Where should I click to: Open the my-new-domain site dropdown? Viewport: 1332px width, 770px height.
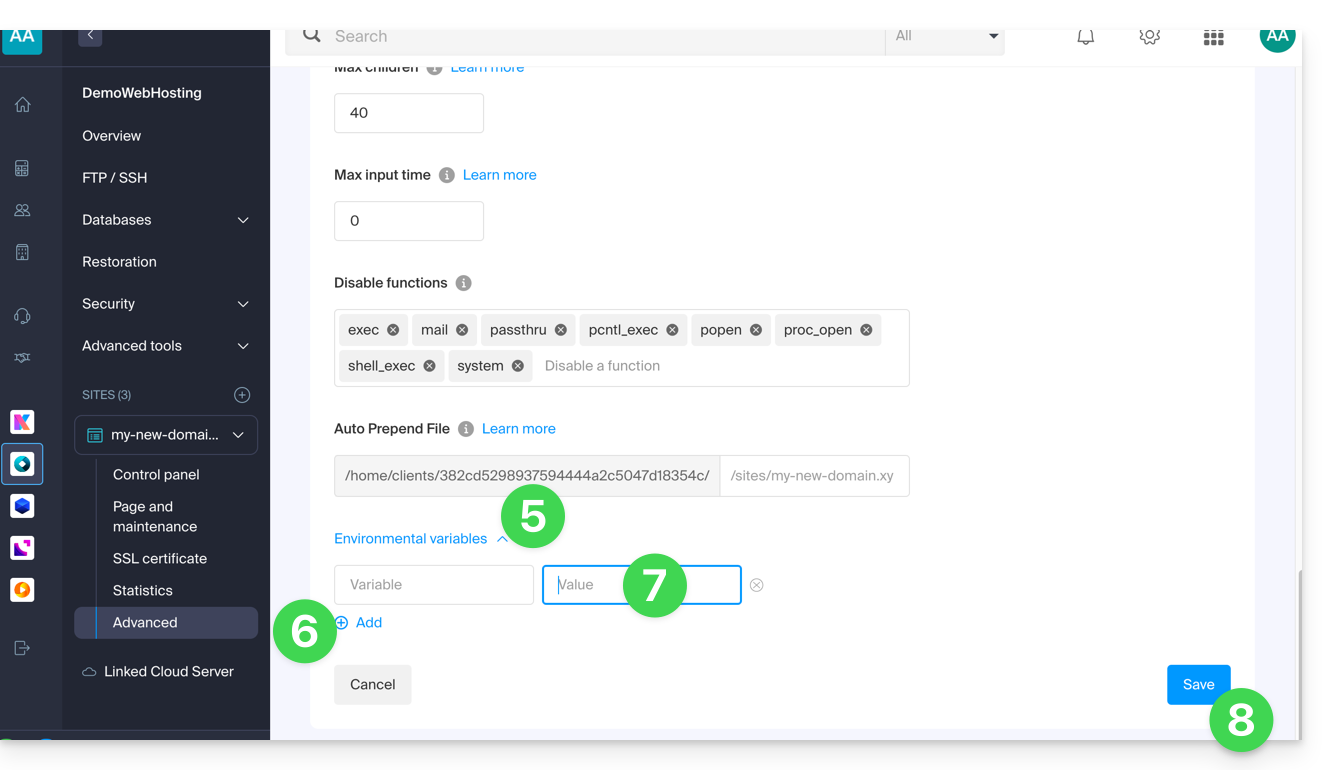coord(238,435)
